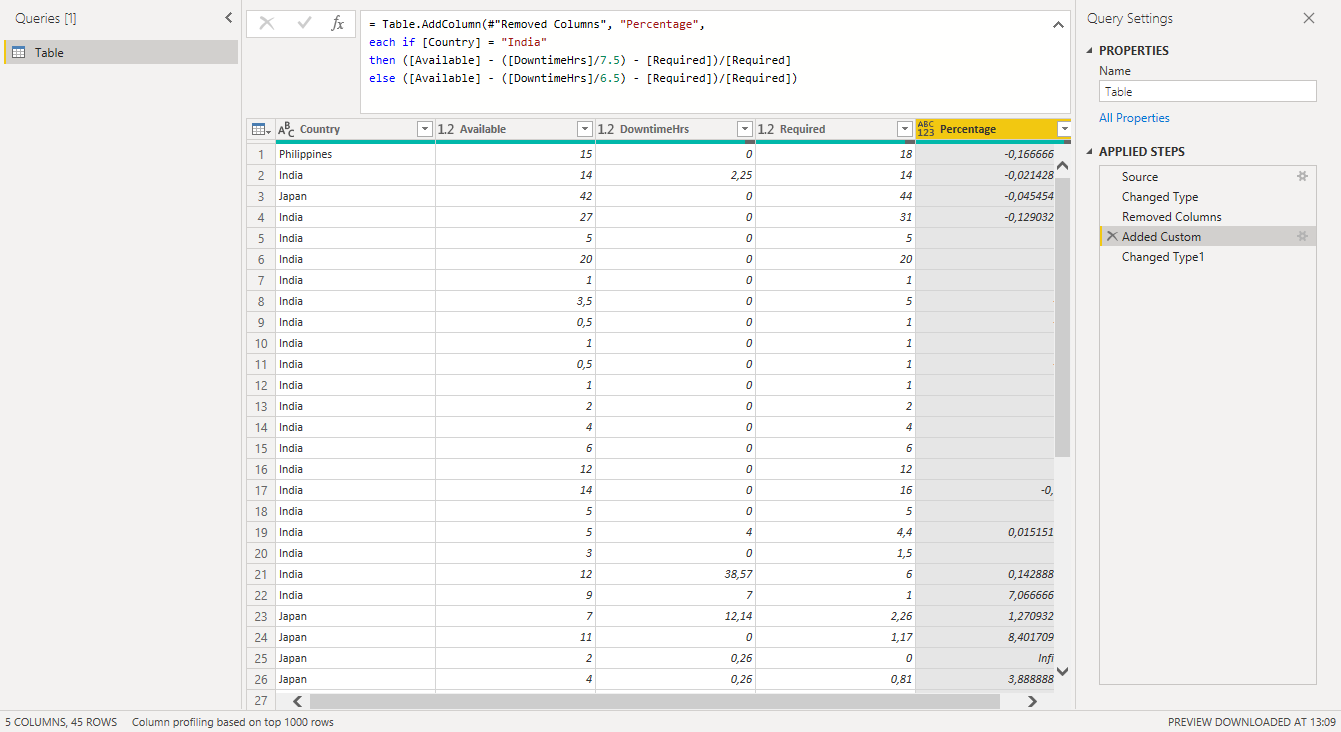
Task: Click the PREVIEW DOWNLOADED AT 13:09 status
Action: click(1251, 722)
